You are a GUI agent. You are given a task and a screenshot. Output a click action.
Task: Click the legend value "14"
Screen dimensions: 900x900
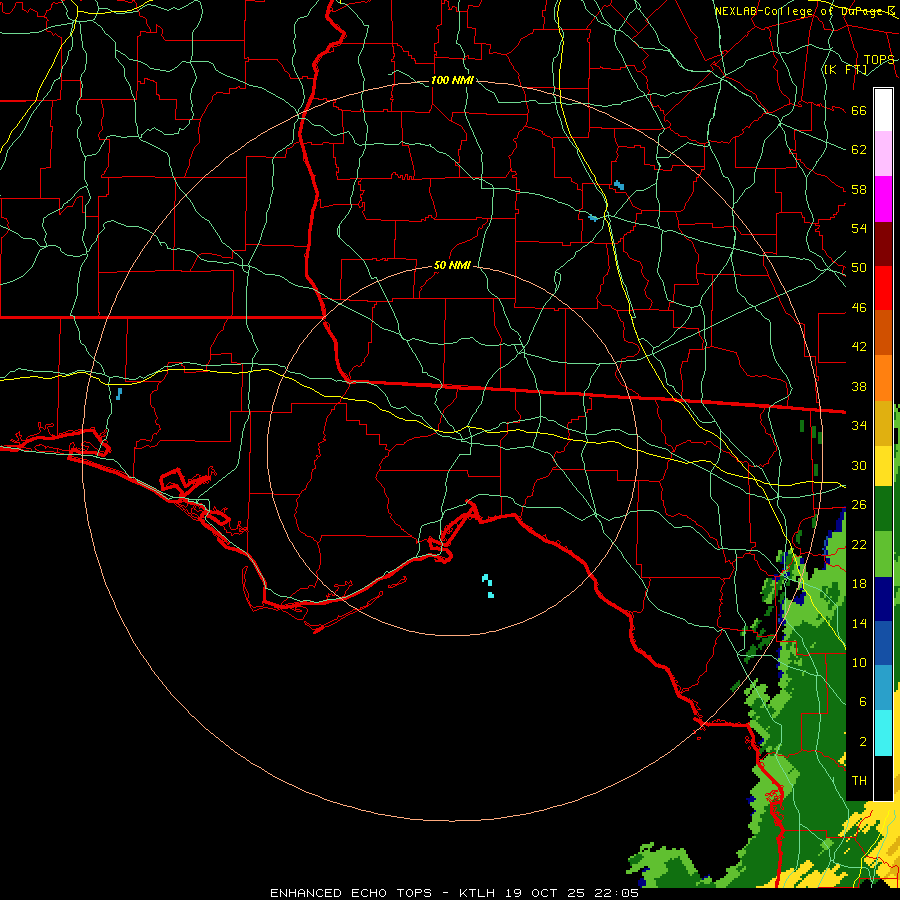point(859,623)
